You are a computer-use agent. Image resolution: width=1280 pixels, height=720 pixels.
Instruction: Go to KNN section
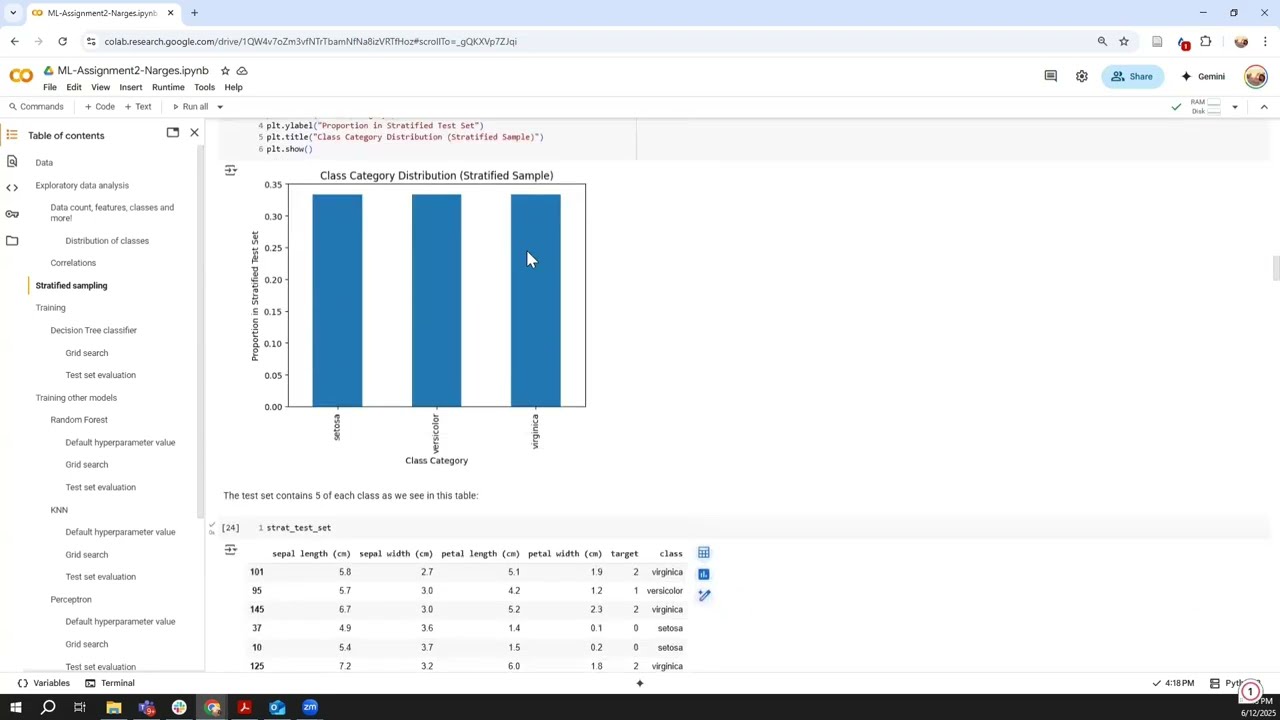[x=59, y=510]
